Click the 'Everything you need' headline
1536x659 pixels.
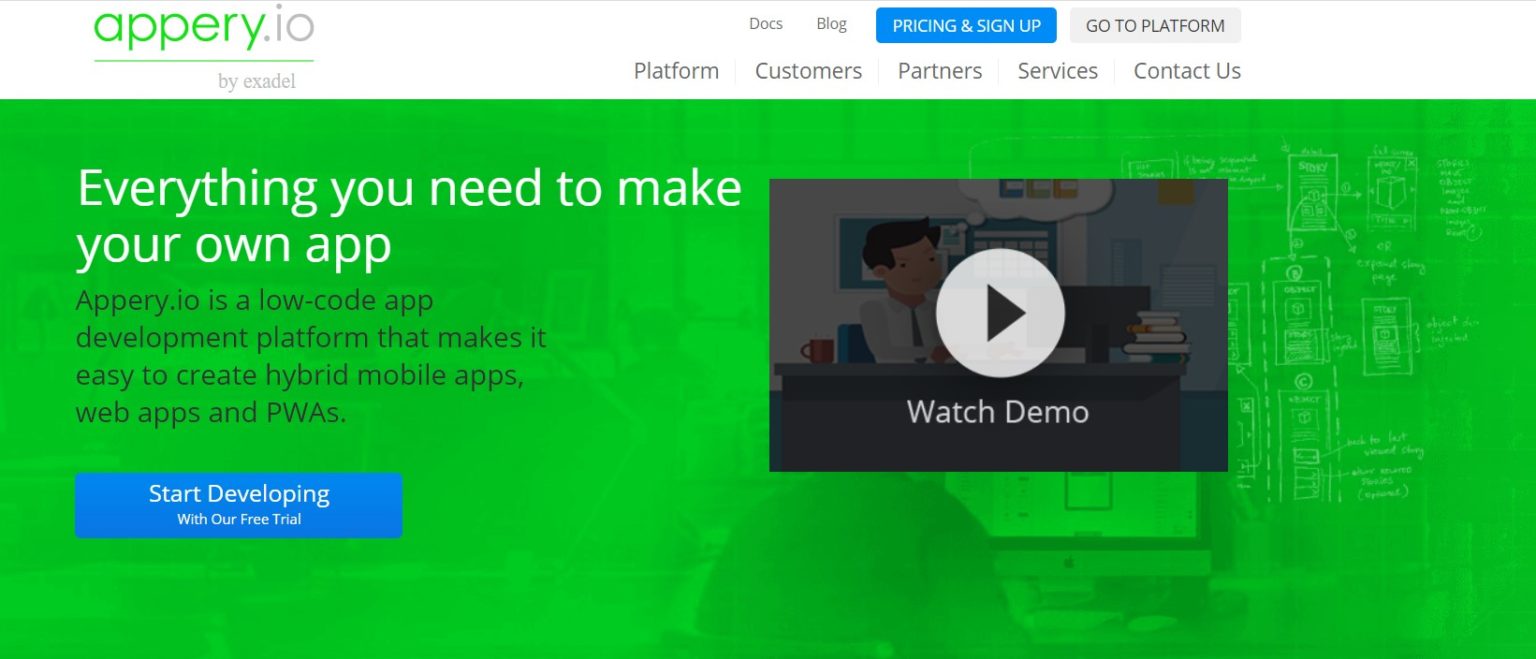pyautogui.click(x=408, y=216)
